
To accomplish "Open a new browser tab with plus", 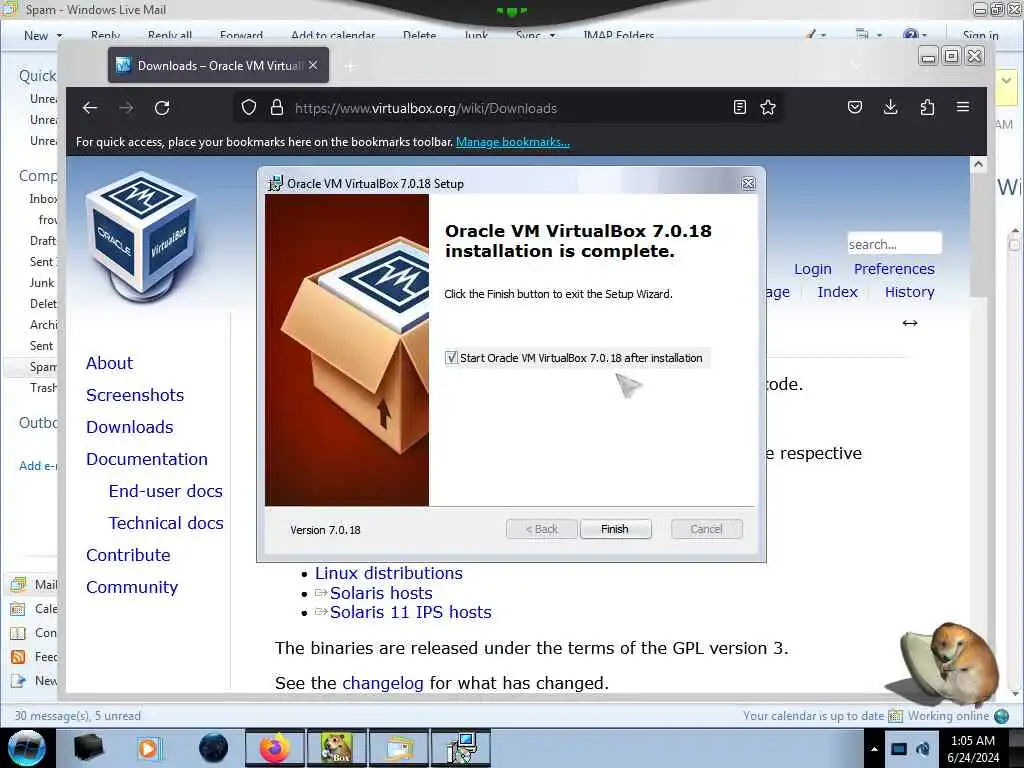I will click(x=351, y=66).
